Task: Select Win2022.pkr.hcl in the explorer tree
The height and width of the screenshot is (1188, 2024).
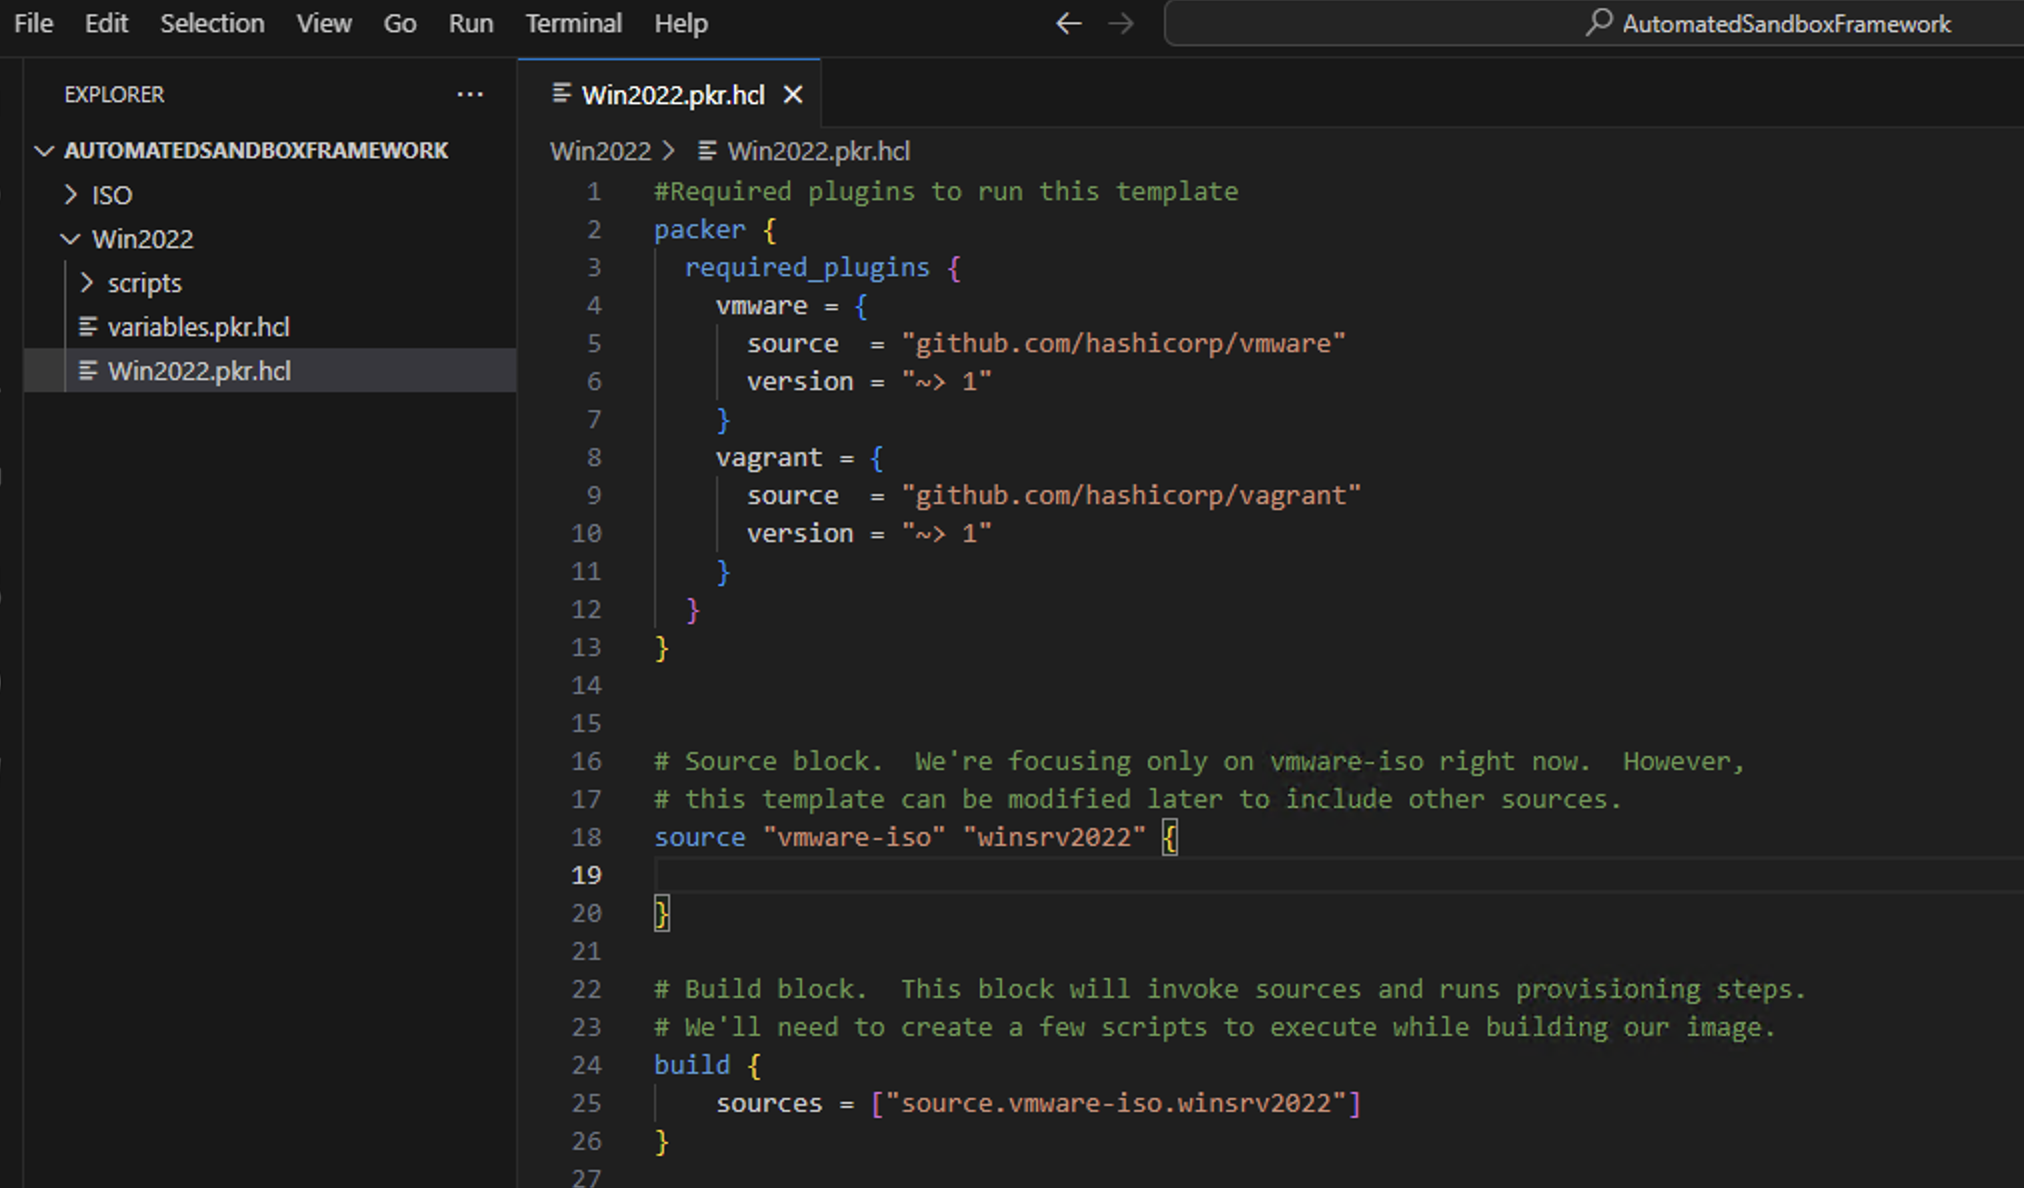Action: [270, 371]
